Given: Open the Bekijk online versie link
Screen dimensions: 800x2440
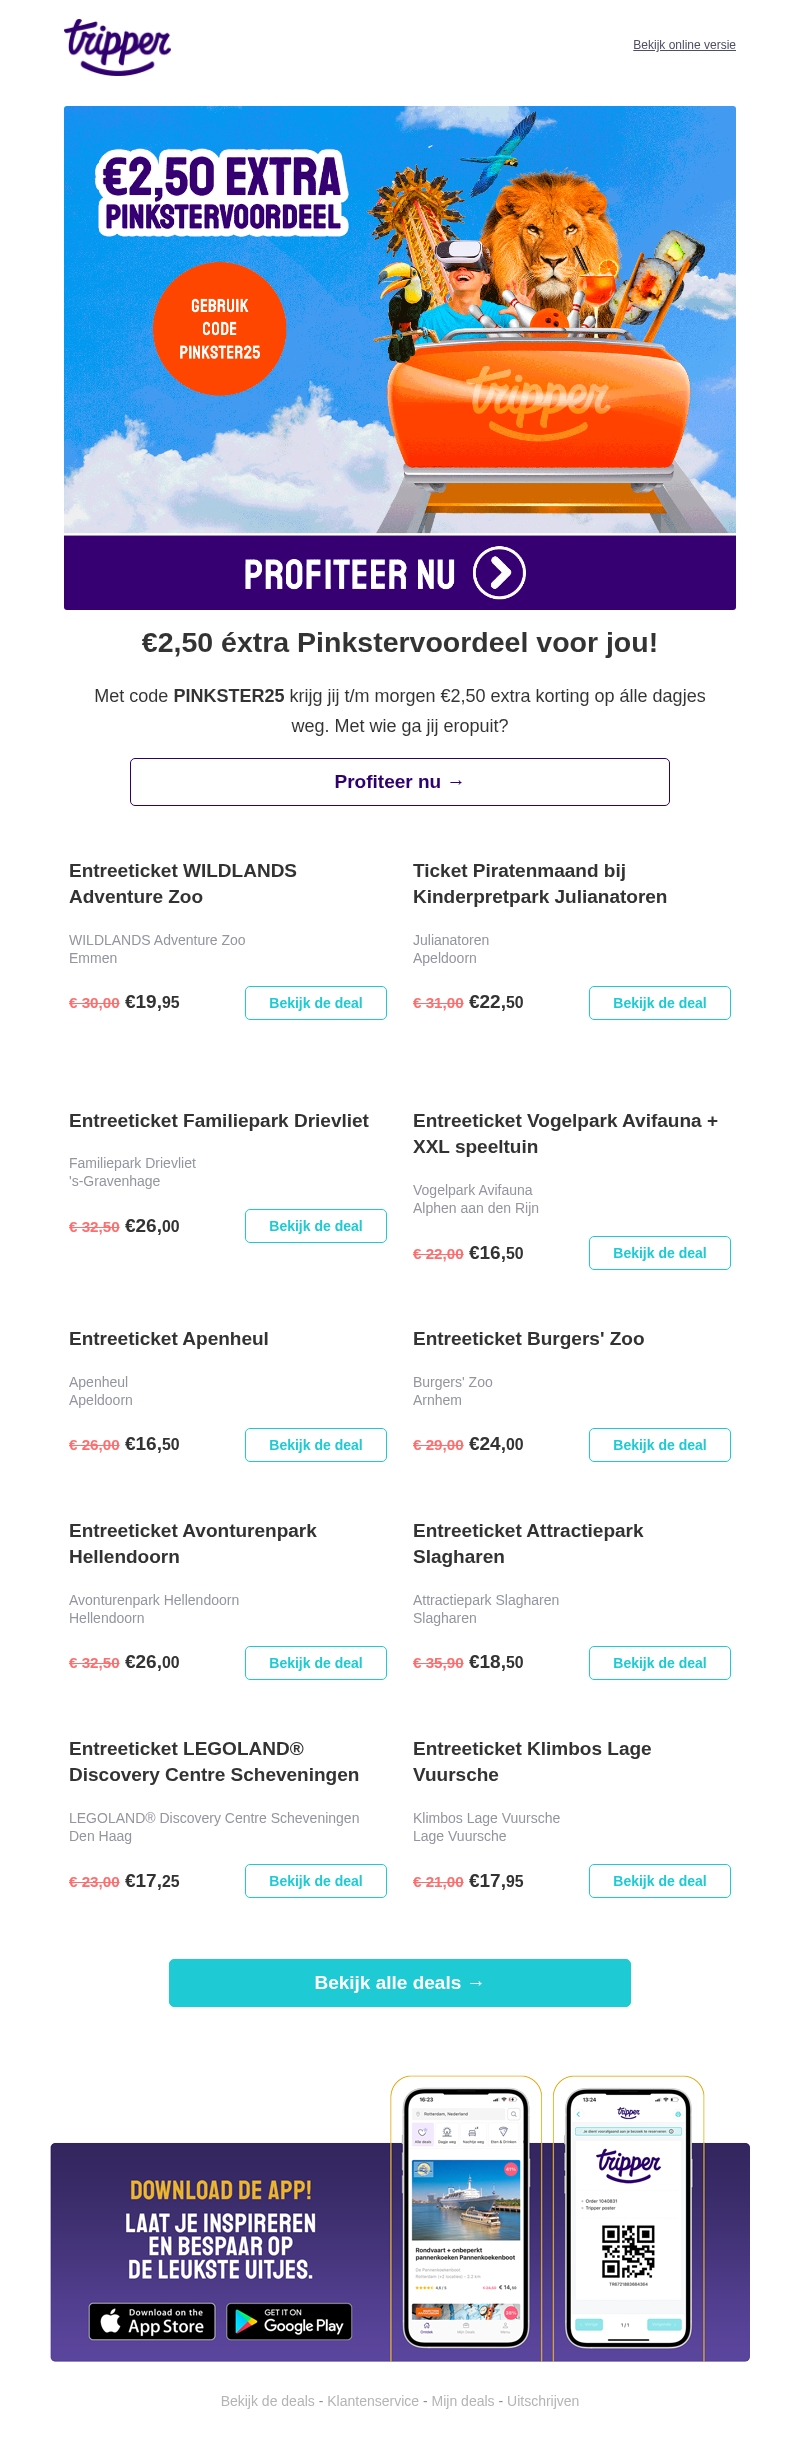Looking at the screenshot, I should [x=684, y=45].
